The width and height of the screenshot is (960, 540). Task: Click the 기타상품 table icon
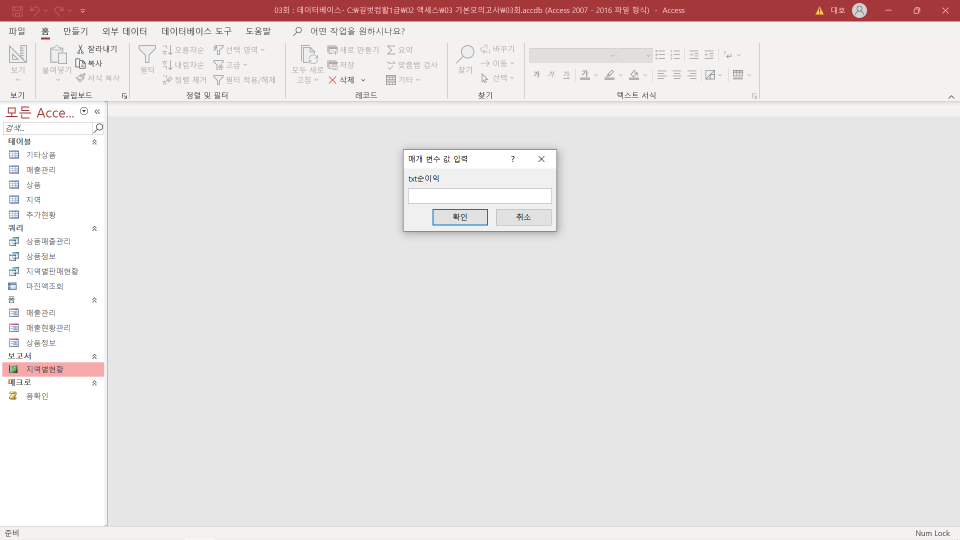[x=14, y=155]
